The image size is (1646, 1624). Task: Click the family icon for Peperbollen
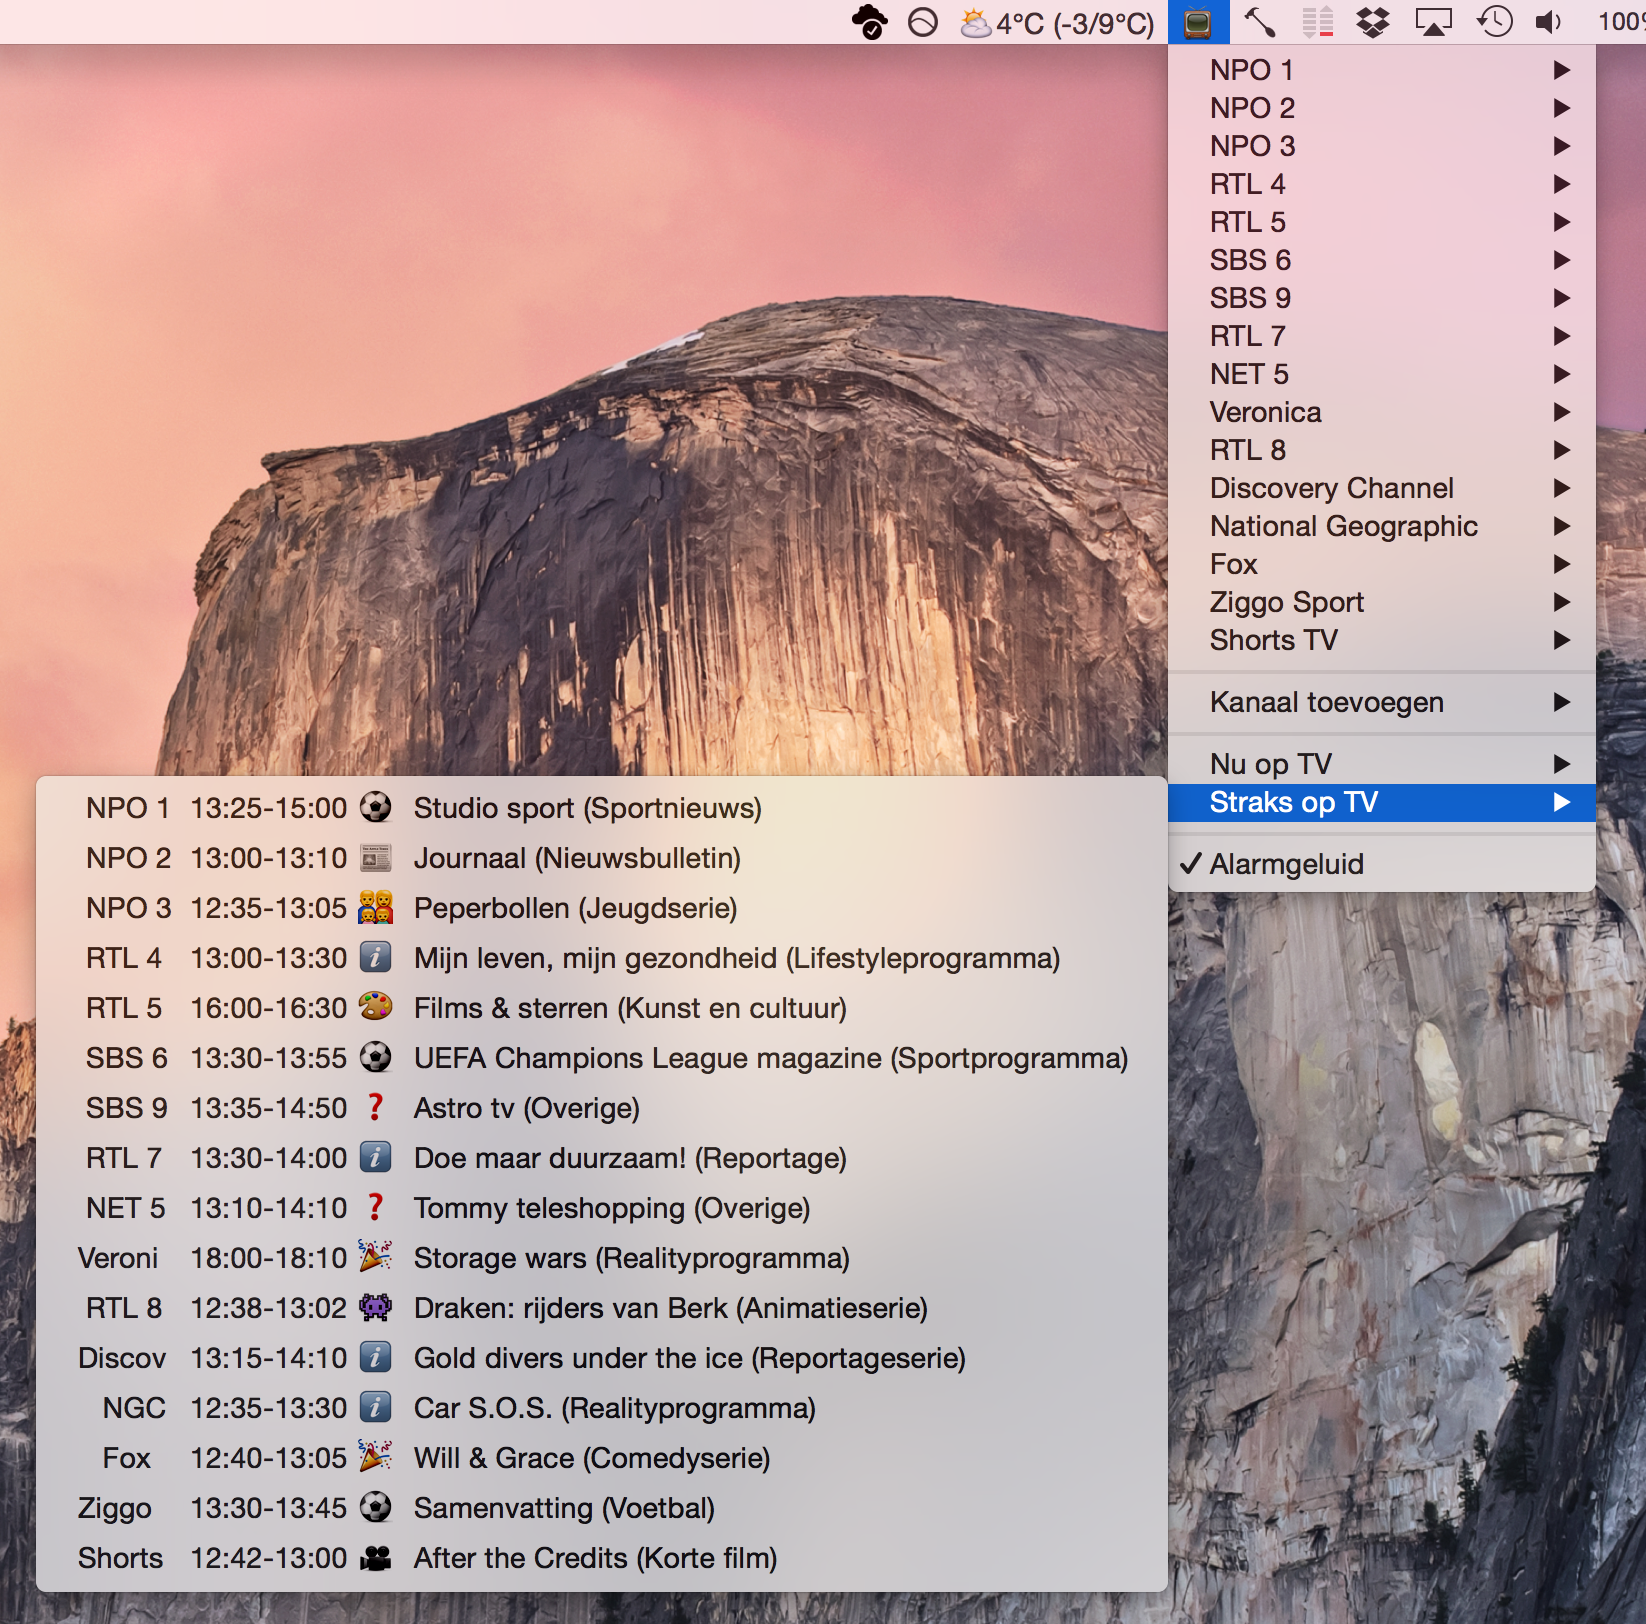[375, 907]
